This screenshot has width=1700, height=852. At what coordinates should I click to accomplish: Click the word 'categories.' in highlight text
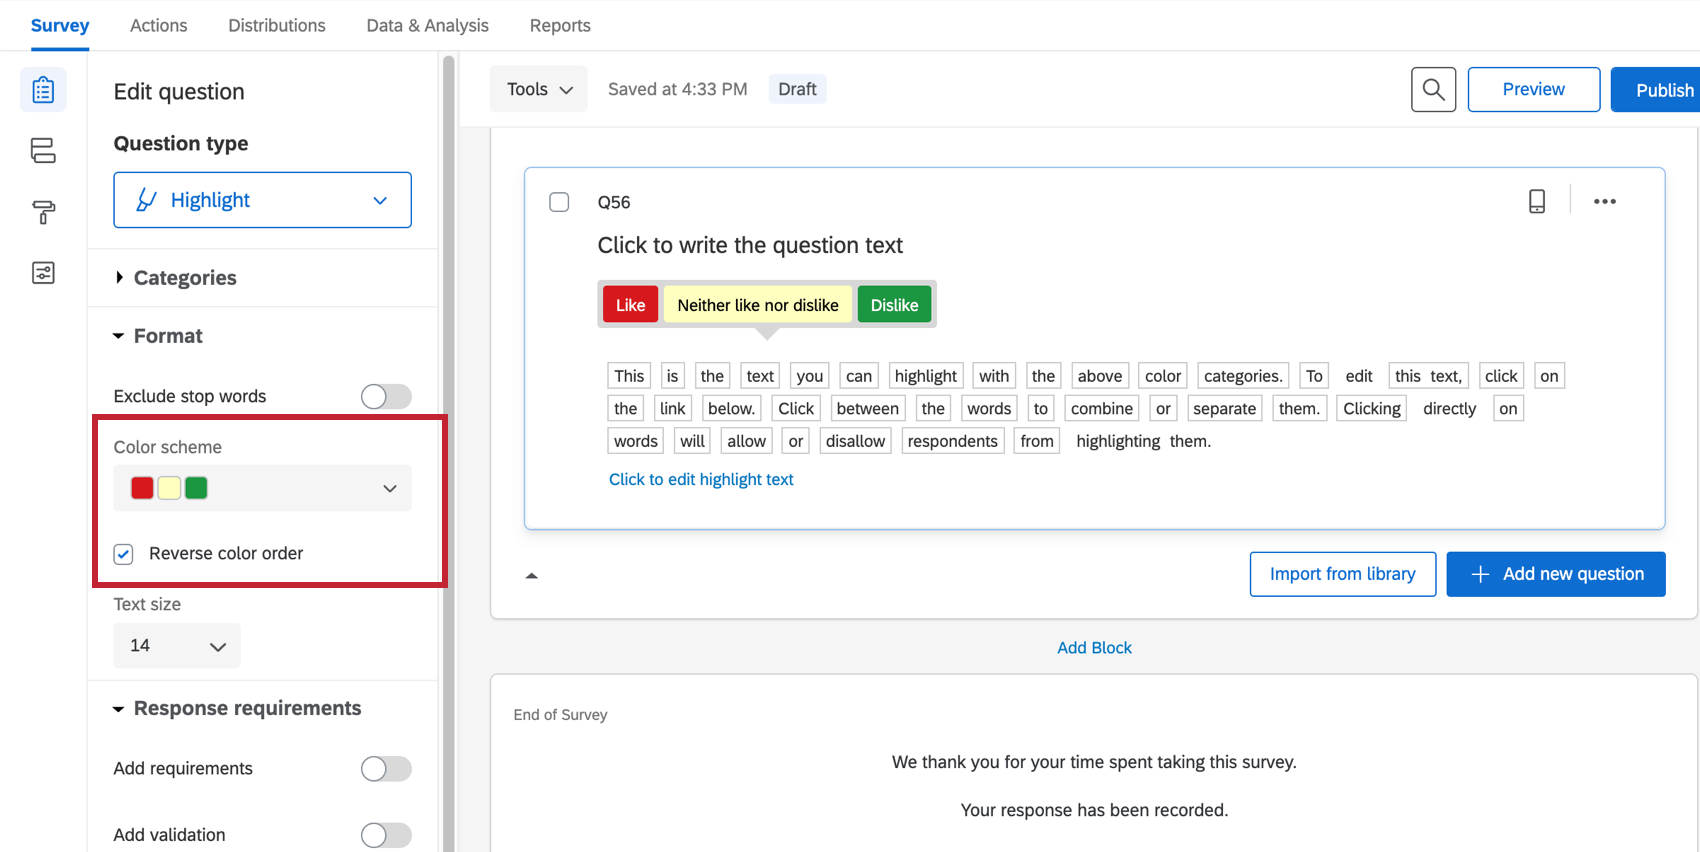coord(1243,376)
